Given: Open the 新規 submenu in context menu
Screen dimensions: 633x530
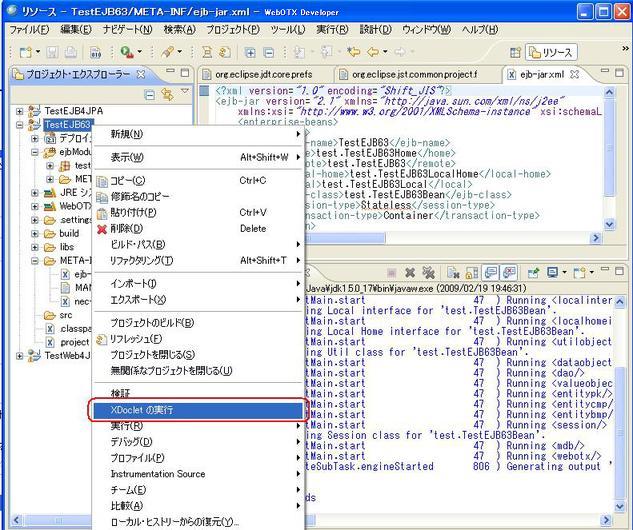Looking at the screenshot, I should tap(127, 134).
